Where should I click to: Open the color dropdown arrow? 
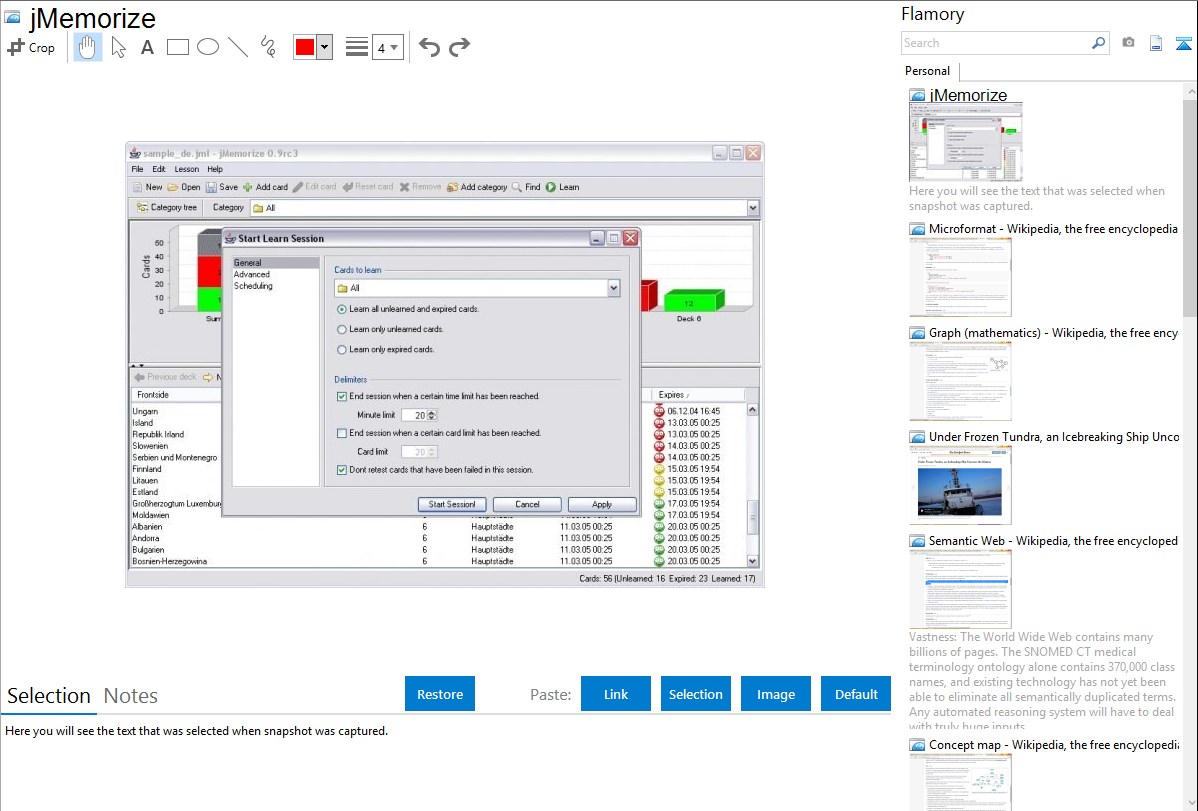pyautogui.click(x=325, y=47)
